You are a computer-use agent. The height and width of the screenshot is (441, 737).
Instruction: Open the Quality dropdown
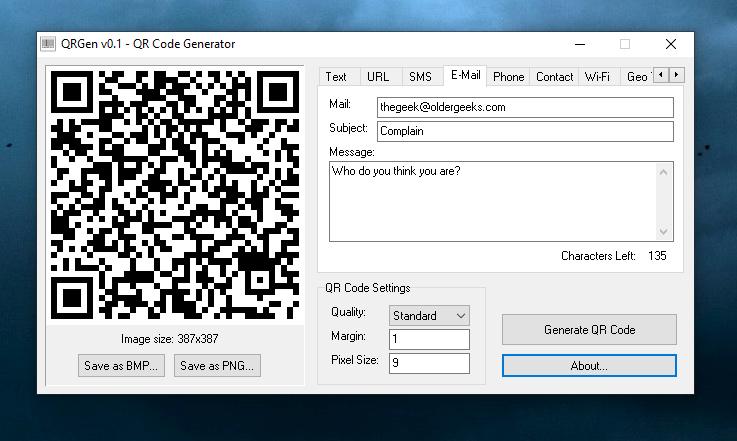[429, 315]
